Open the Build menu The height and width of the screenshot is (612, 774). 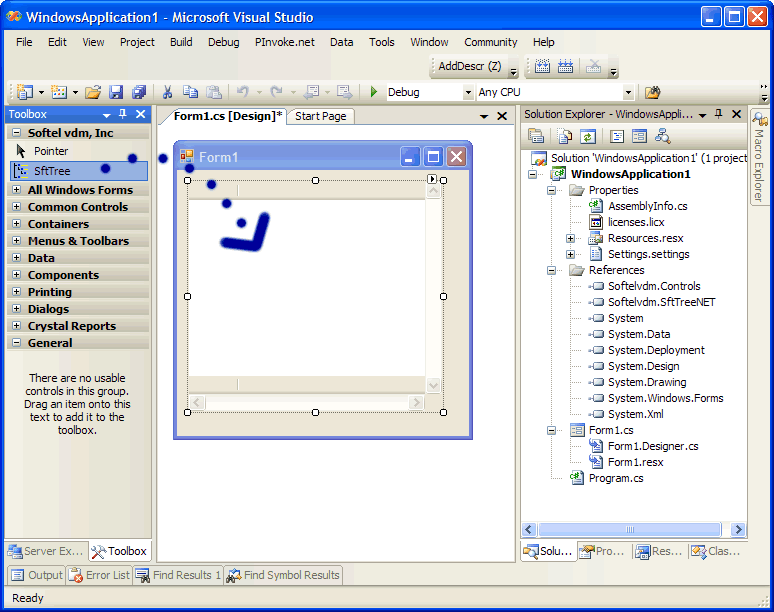coord(181,42)
